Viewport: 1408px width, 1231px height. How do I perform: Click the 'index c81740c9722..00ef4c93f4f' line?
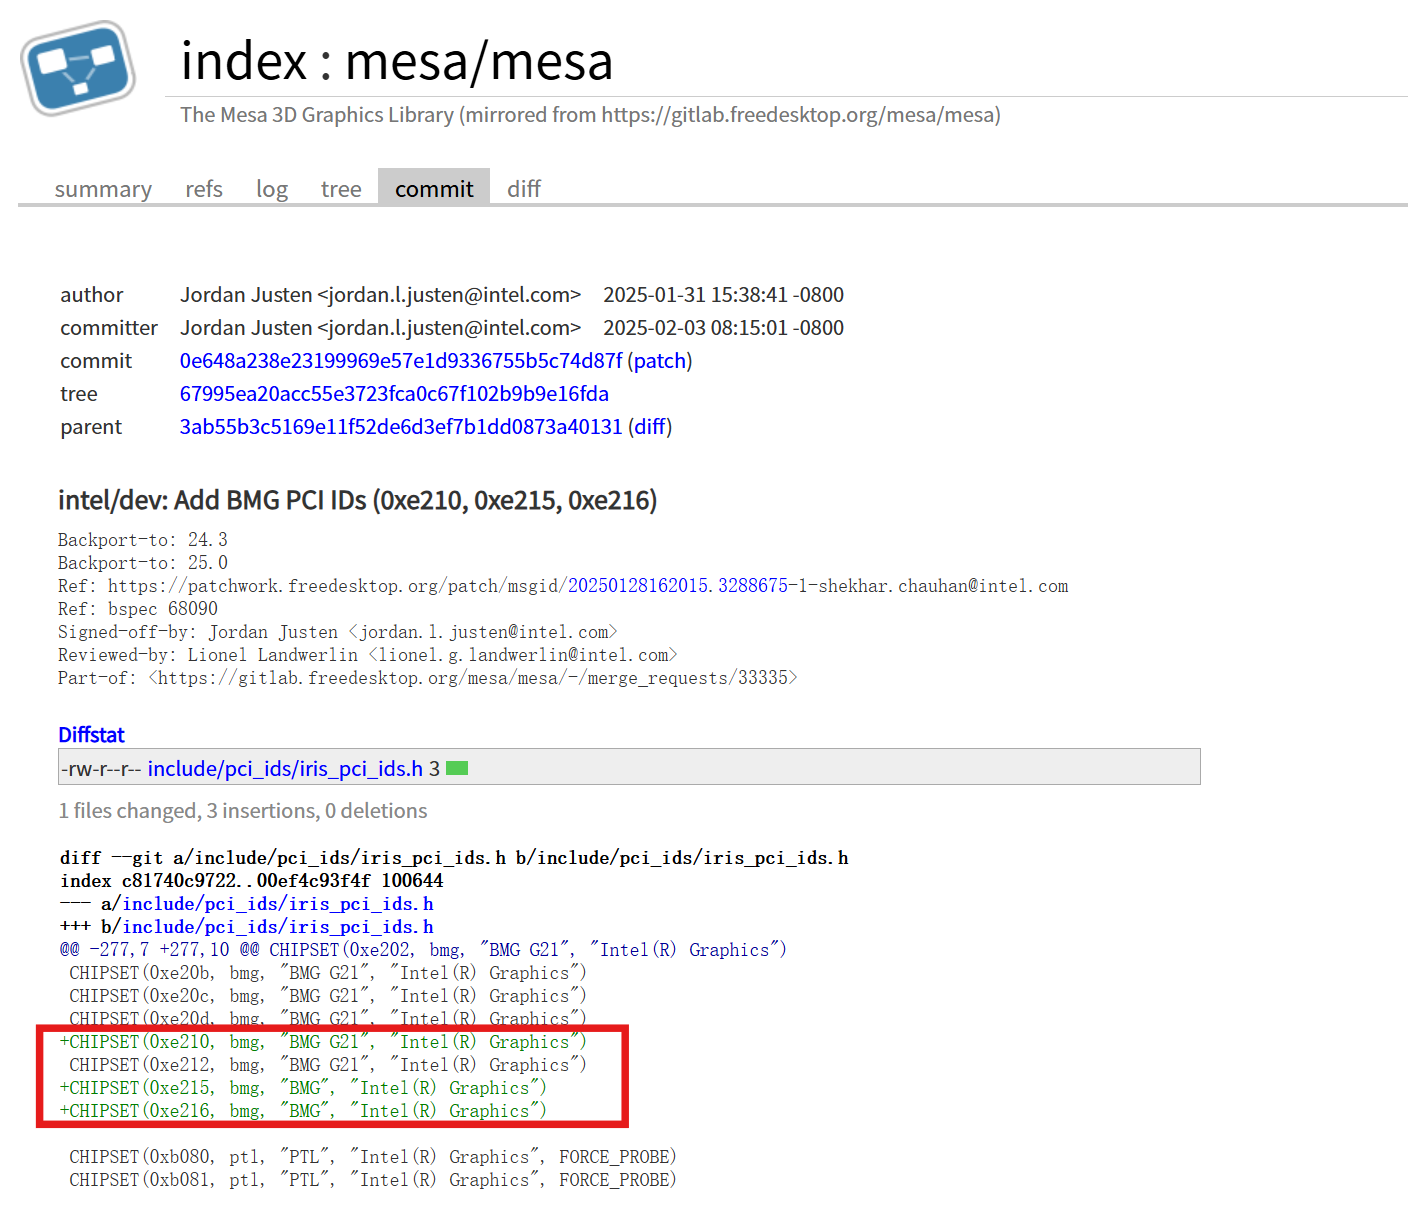pyautogui.click(x=252, y=881)
